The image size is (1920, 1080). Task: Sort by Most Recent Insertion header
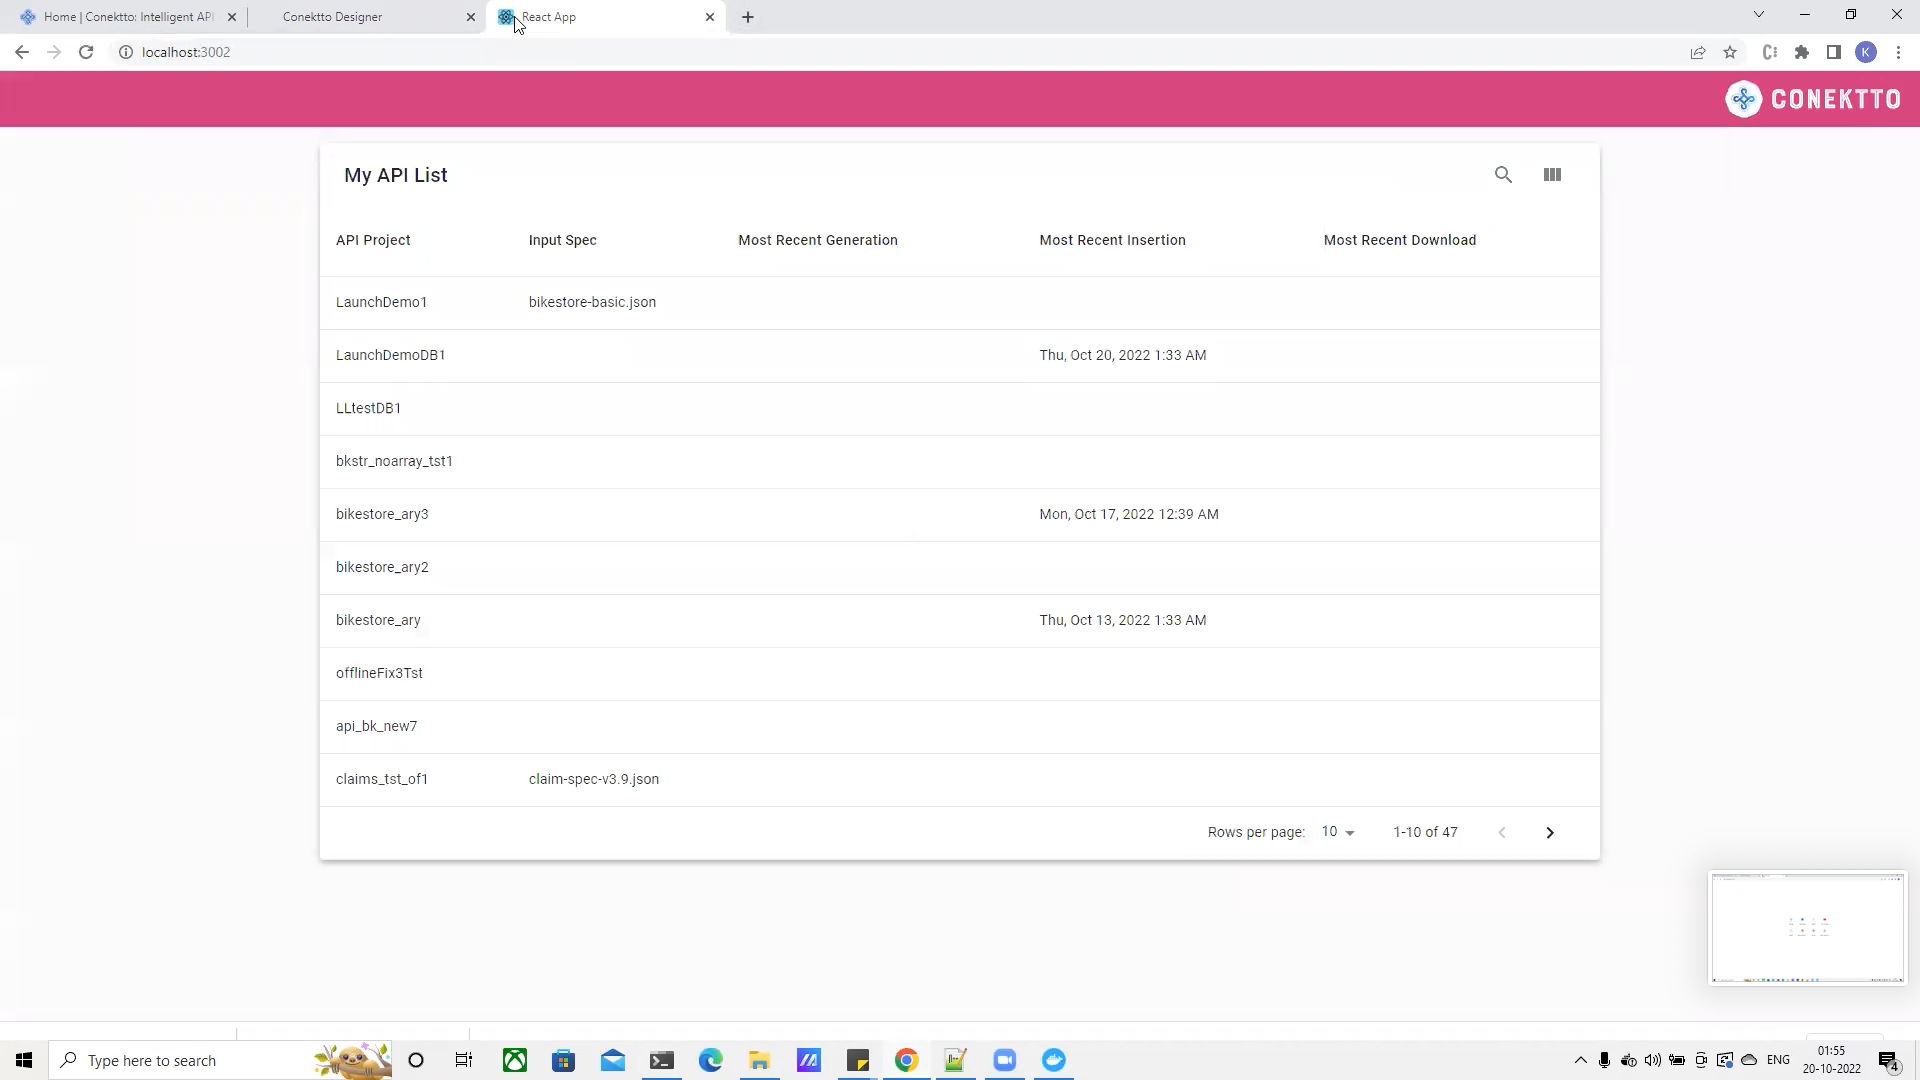coord(1112,240)
